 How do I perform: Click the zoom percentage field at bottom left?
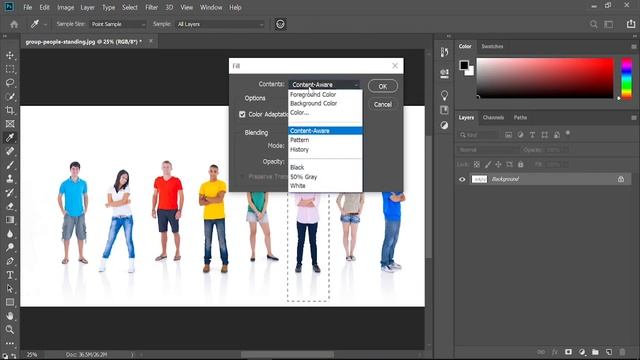click(x=32, y=355)
